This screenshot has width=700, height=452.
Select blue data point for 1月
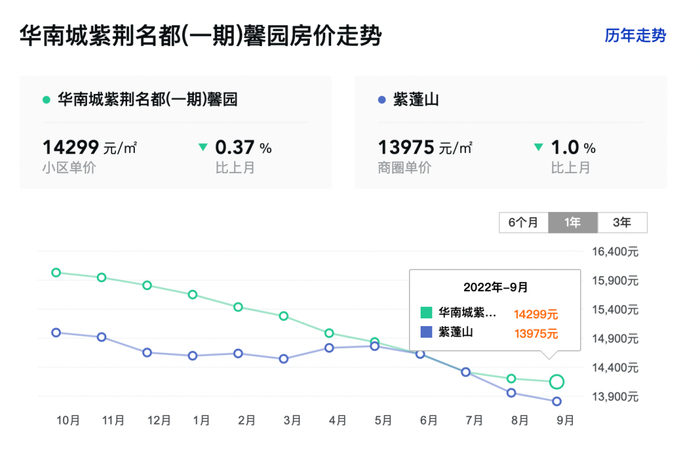(193, 356)
